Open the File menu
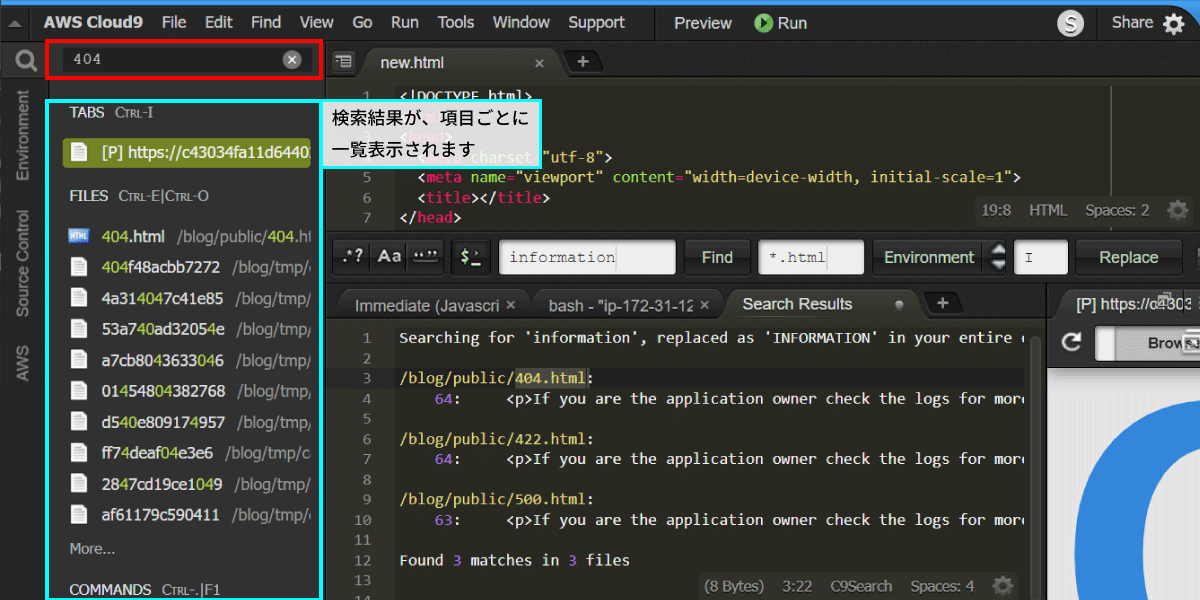 pyautogui.click(x=174, y=22)
